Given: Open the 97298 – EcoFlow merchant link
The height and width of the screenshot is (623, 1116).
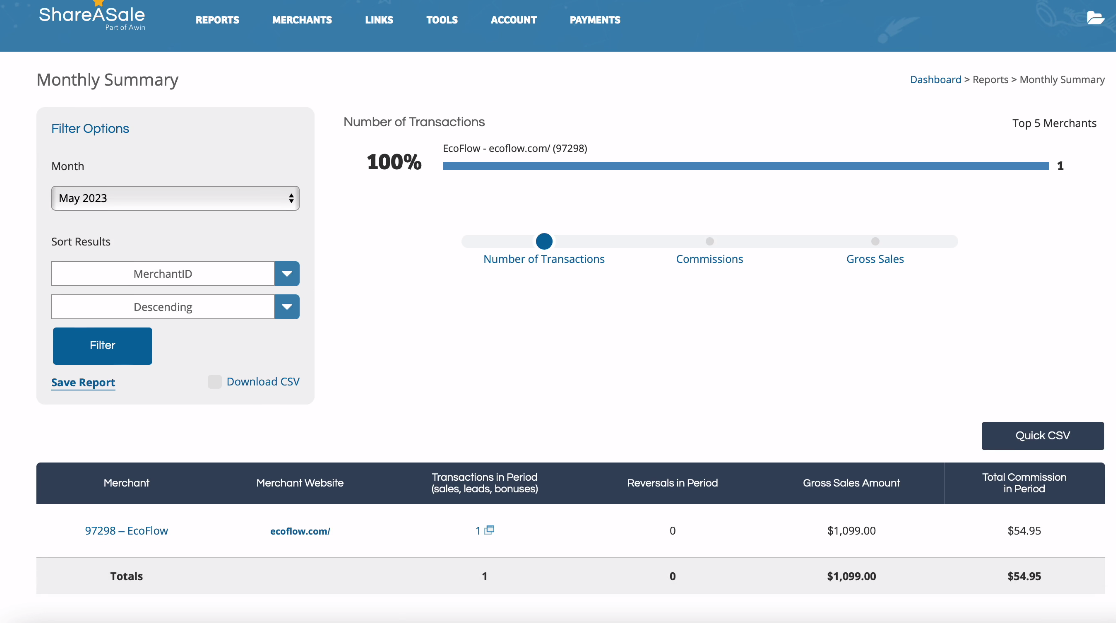Looking at the screenshot, I should click(x=126, y=530).
